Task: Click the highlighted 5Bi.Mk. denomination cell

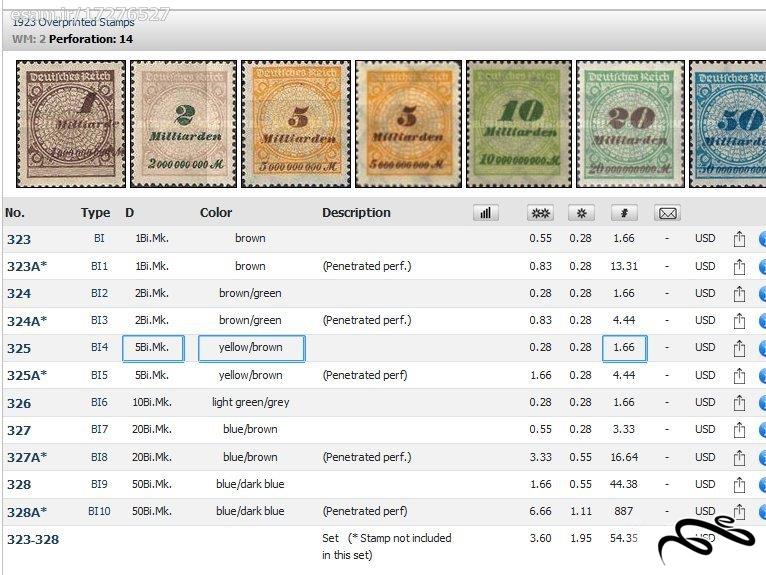Action: coord(153,348)
